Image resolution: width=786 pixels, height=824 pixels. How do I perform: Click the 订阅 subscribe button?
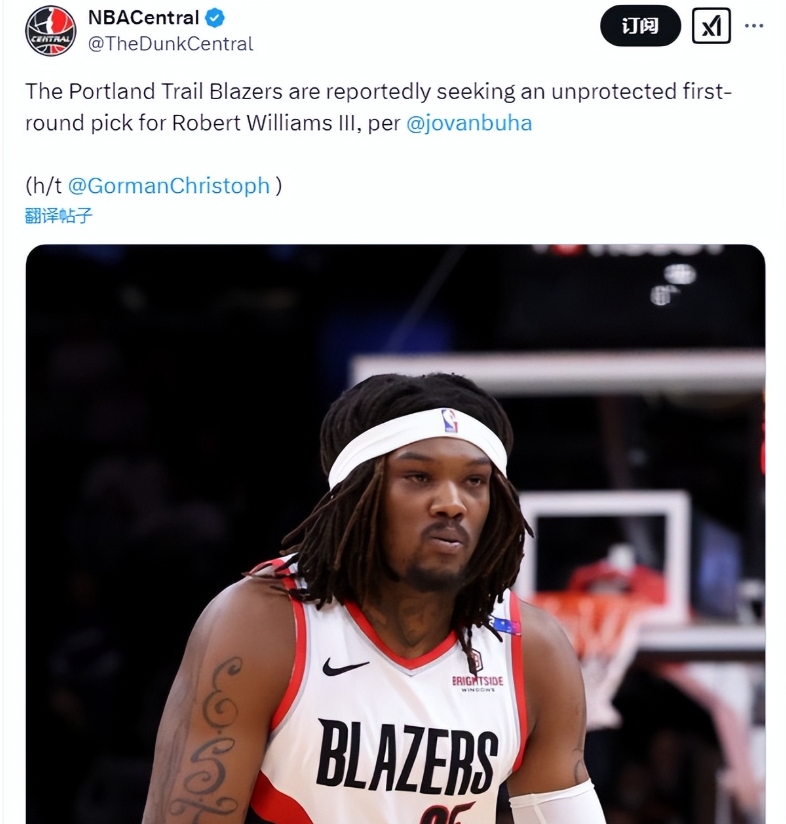coord(640,25)
